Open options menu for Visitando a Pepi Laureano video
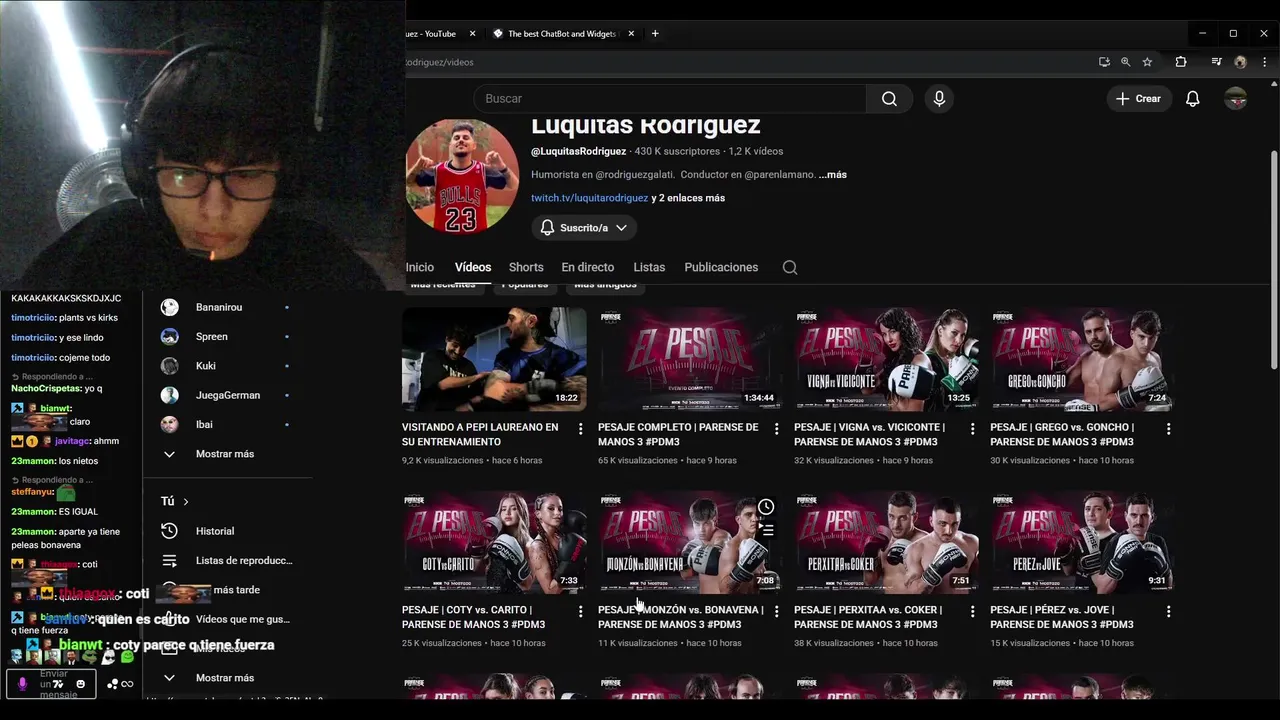The width and height of the screenshot is (1280, 720). tap(580, 428)
